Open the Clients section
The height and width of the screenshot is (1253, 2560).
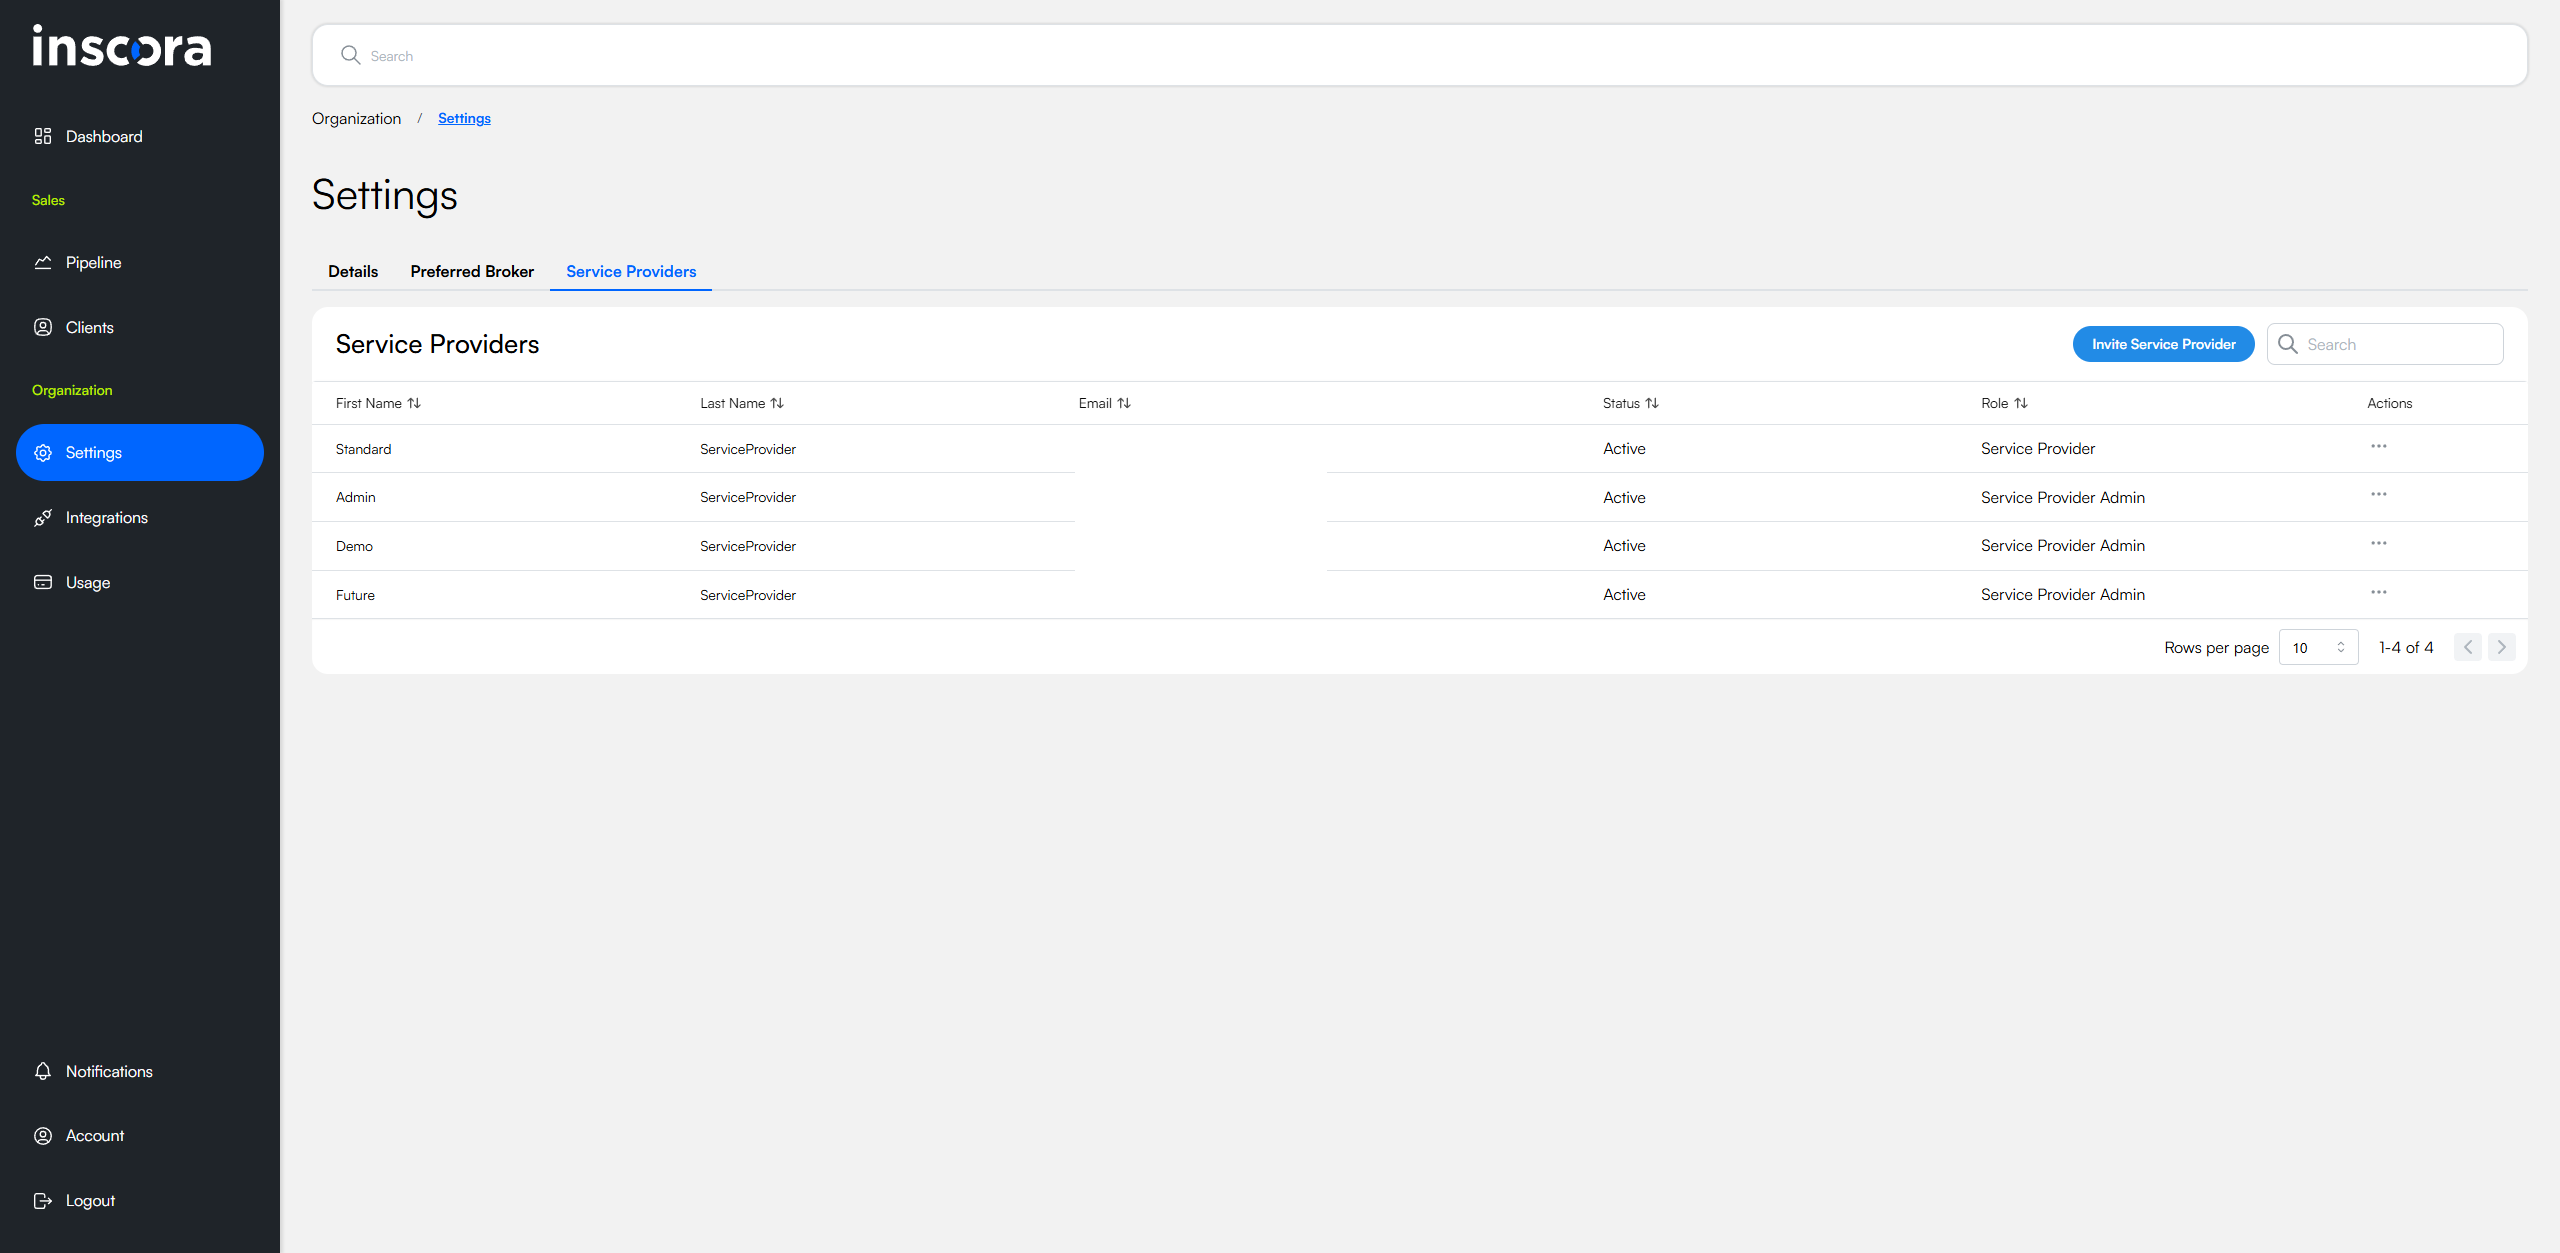89,327
